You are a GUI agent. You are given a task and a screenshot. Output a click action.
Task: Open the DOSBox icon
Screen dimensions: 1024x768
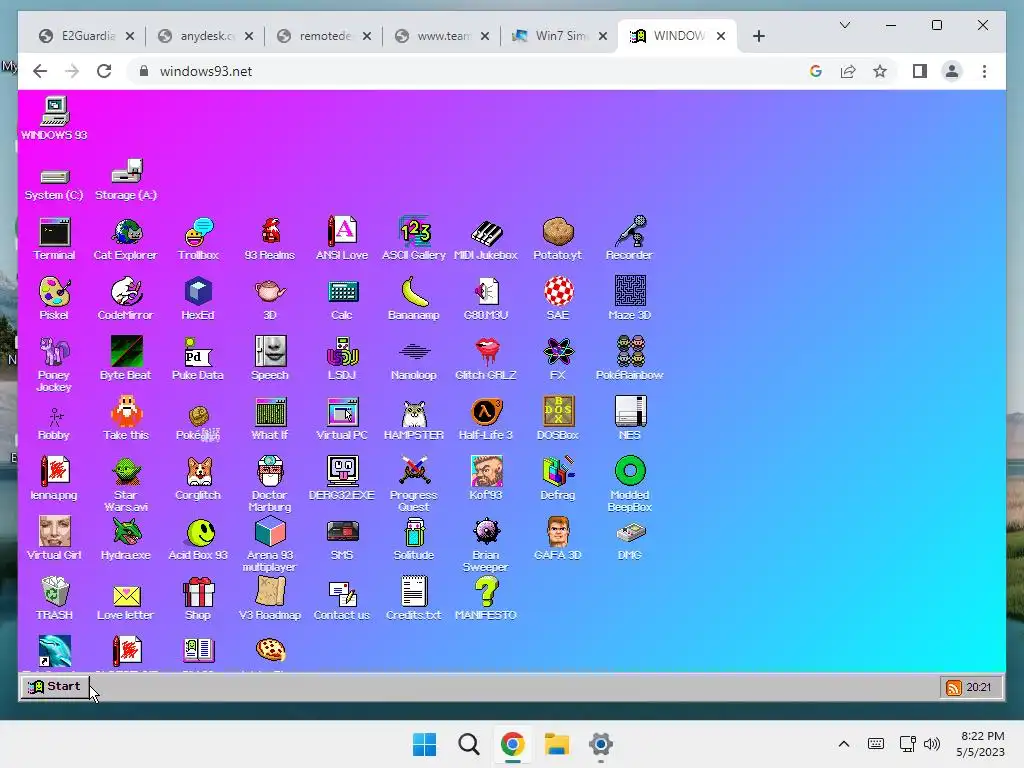pos(558,419)
